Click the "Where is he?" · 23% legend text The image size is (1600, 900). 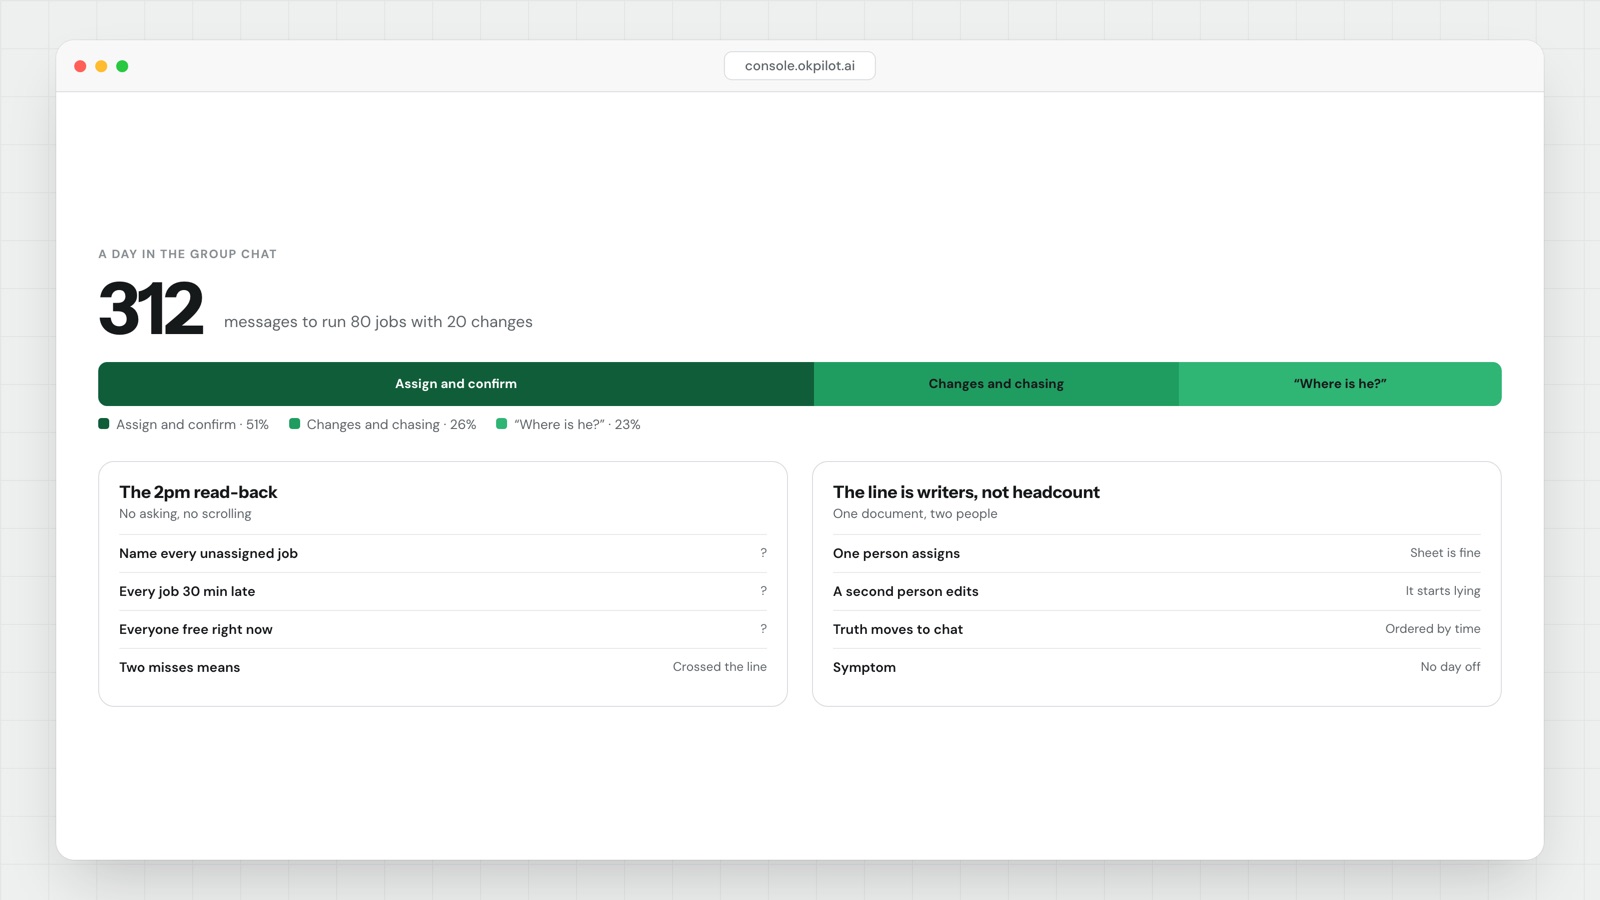point(577,425)
